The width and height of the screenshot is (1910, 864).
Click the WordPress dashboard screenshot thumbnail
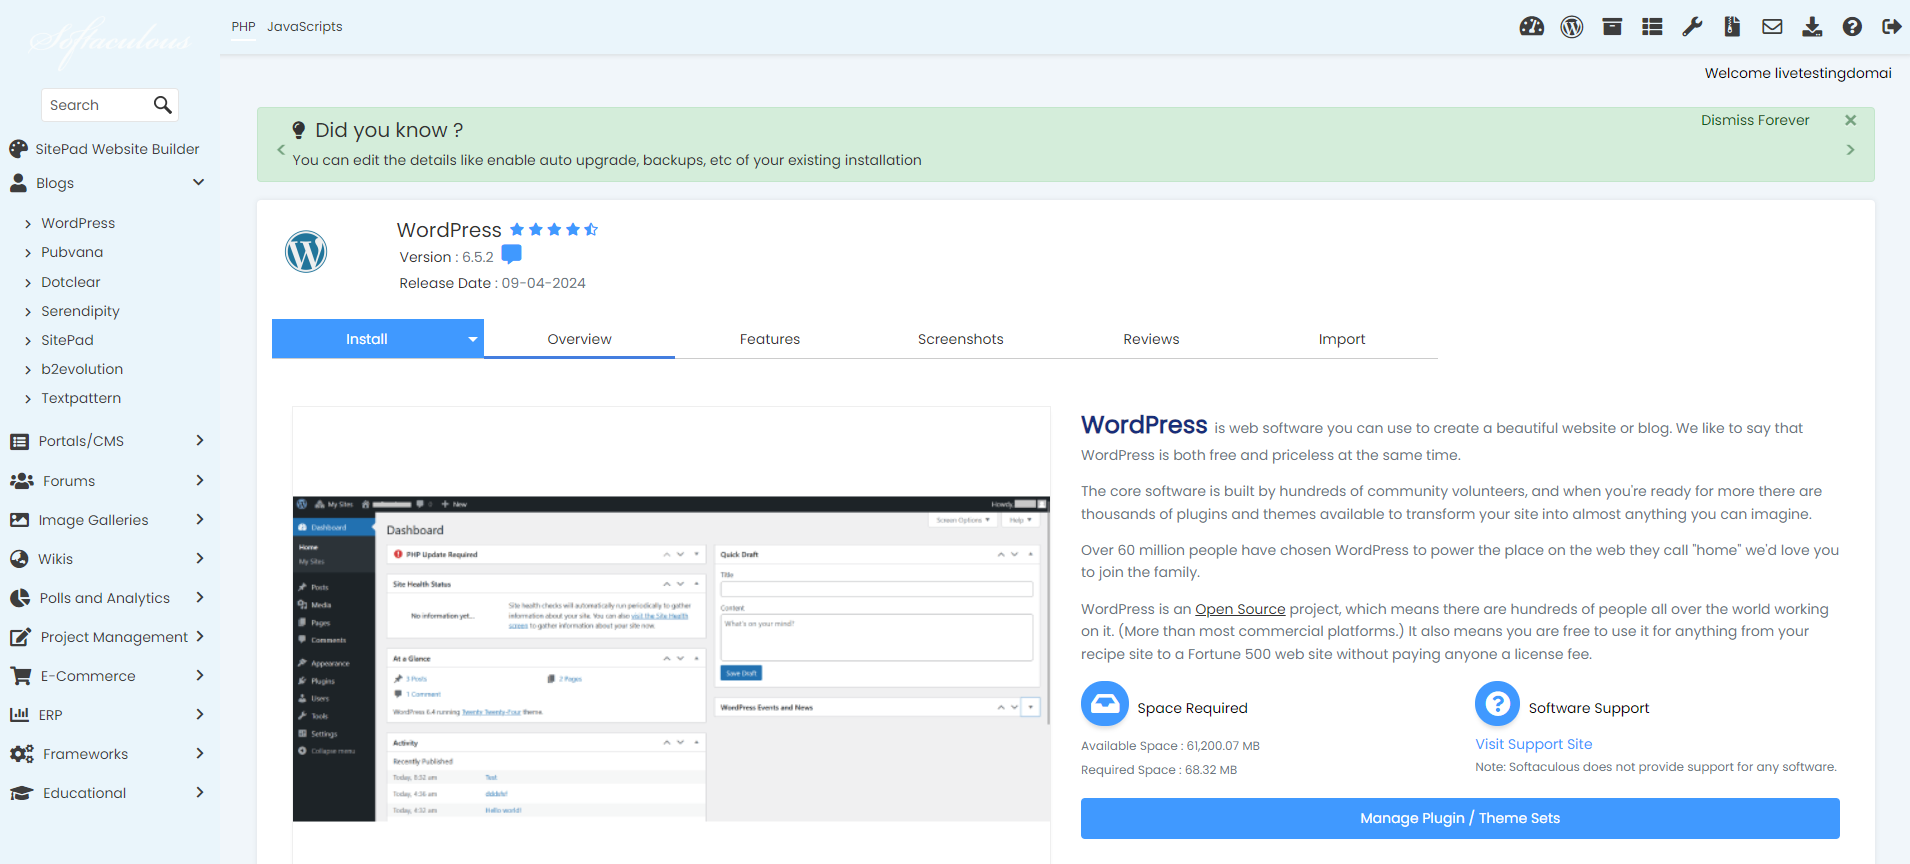tap(671, 659)
